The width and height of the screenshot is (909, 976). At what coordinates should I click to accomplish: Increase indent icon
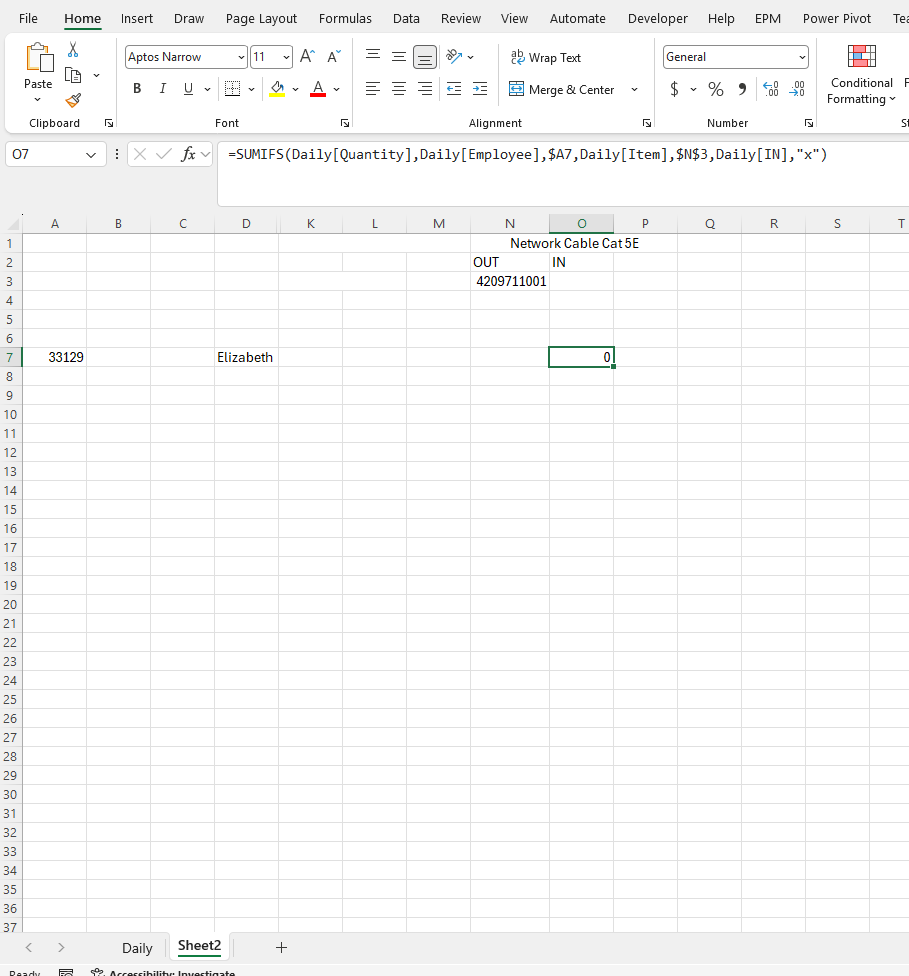click(x=480, y=89)
